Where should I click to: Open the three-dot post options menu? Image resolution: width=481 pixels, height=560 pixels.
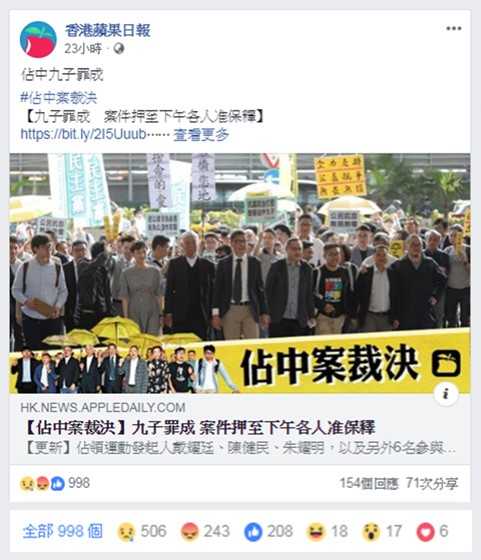pyautogui.click(x=454, y=29)
